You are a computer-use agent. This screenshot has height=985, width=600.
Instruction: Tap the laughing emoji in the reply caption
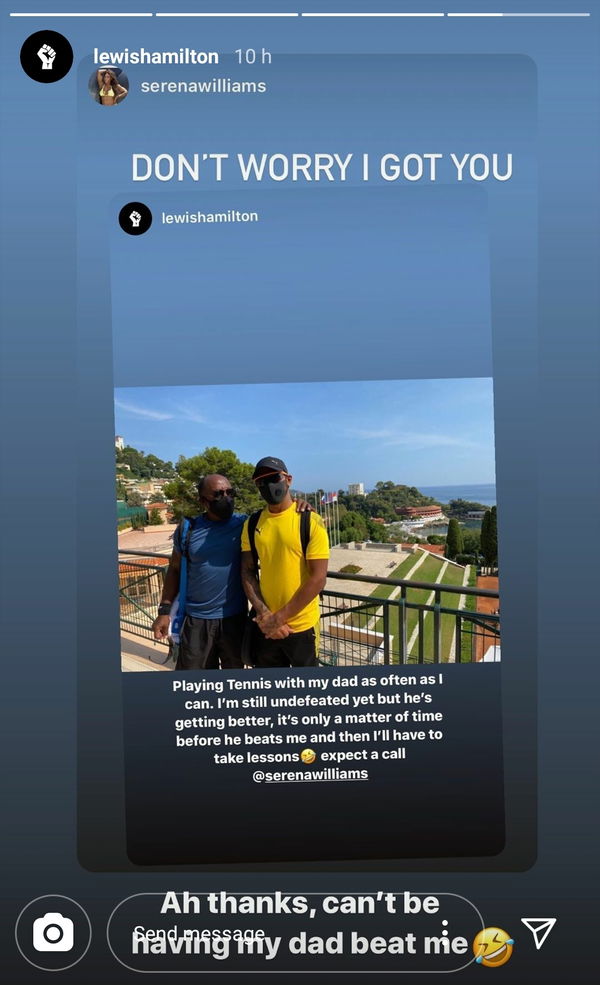[x=493, y=946]
